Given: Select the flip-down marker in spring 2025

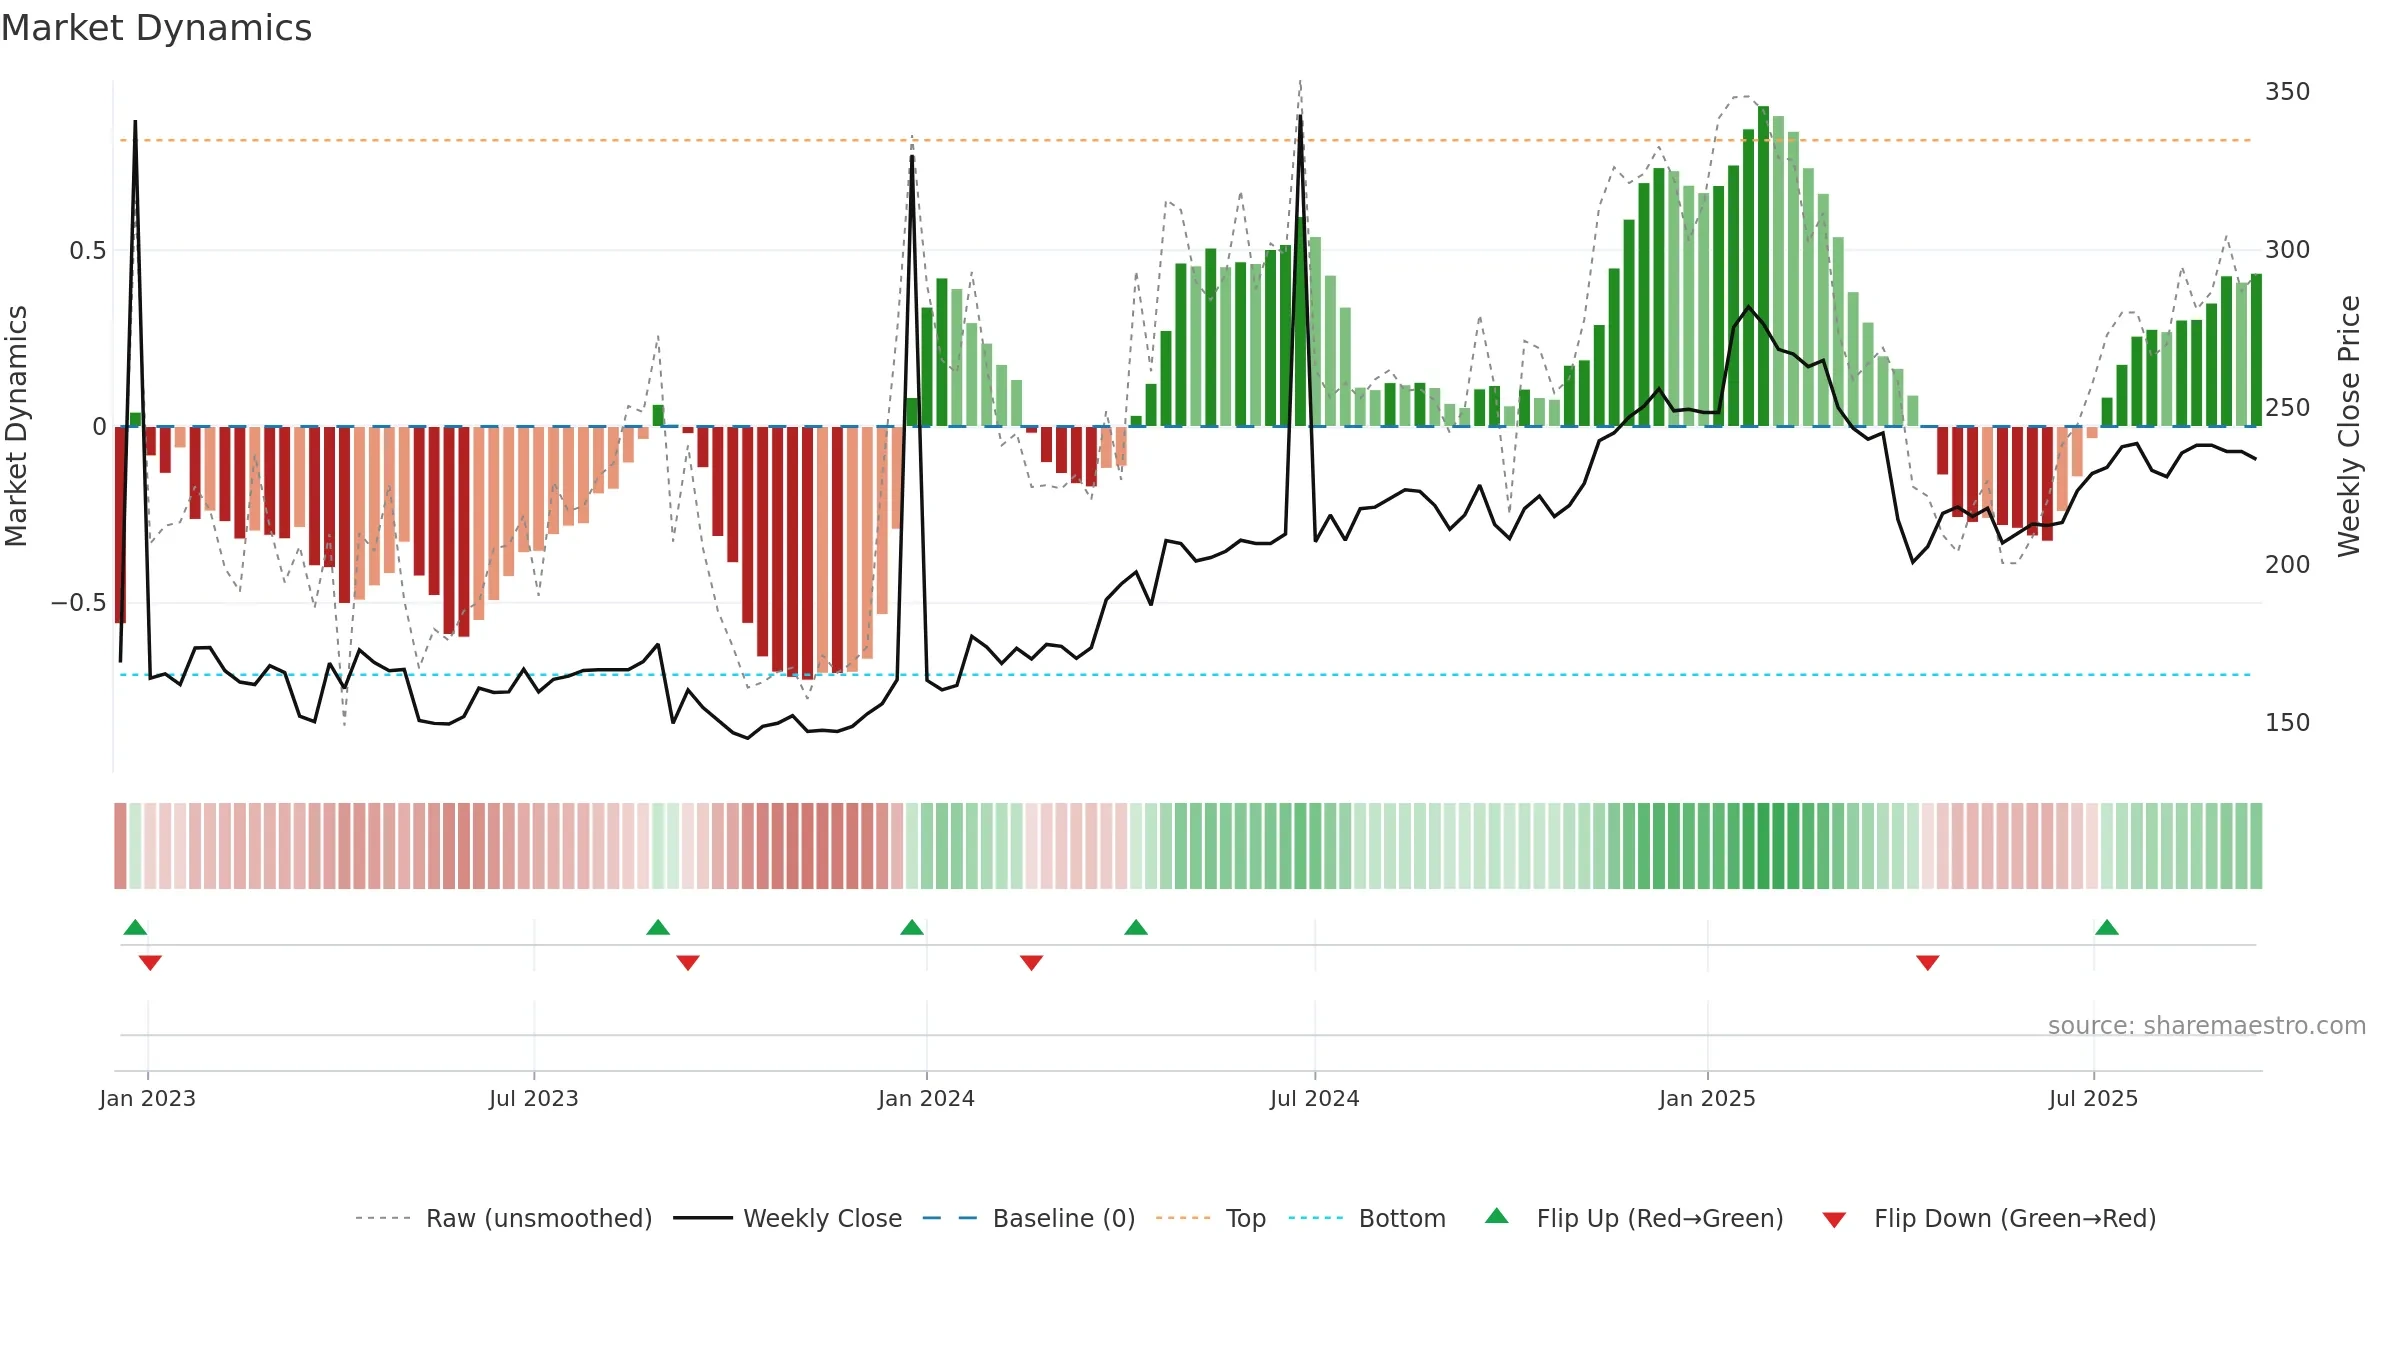Looking at the screenshot, I should point(1928,963).
